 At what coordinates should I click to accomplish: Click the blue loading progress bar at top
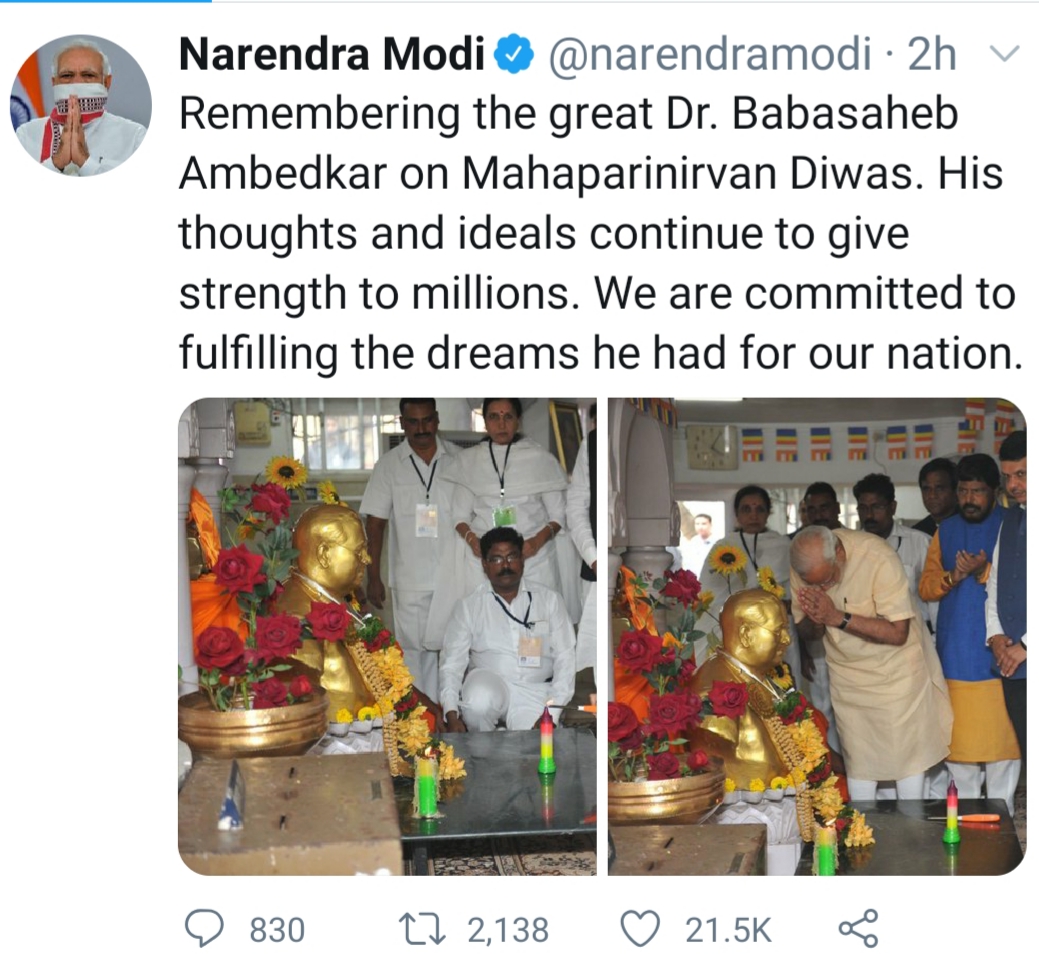tap(106, 1)
